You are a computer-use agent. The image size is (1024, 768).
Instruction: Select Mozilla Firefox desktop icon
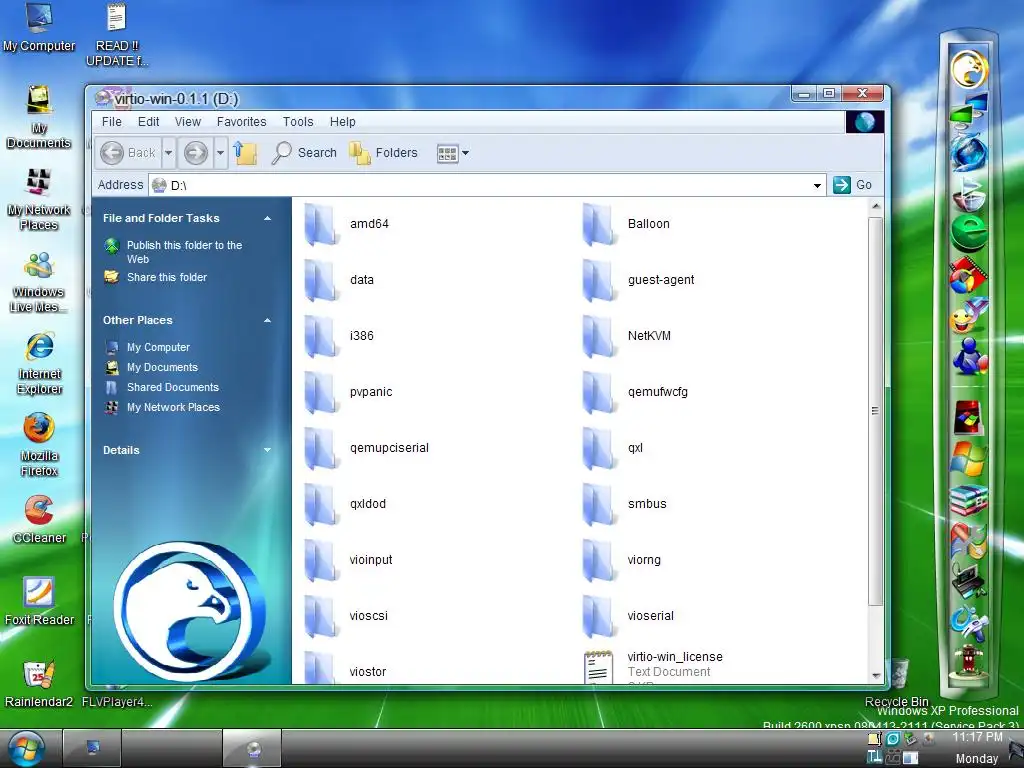(39, 445)
